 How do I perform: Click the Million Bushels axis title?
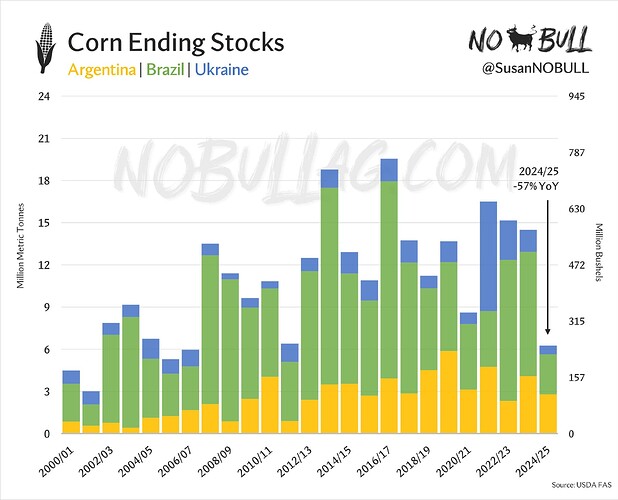[x=599, y=252]
